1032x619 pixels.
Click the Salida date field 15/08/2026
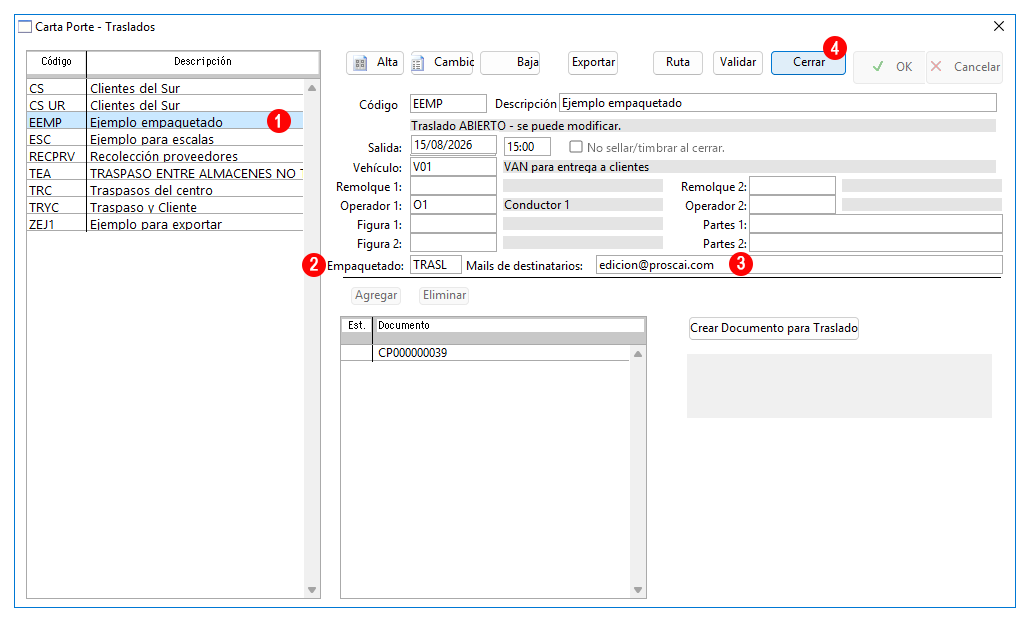click(x=453, y=146)
